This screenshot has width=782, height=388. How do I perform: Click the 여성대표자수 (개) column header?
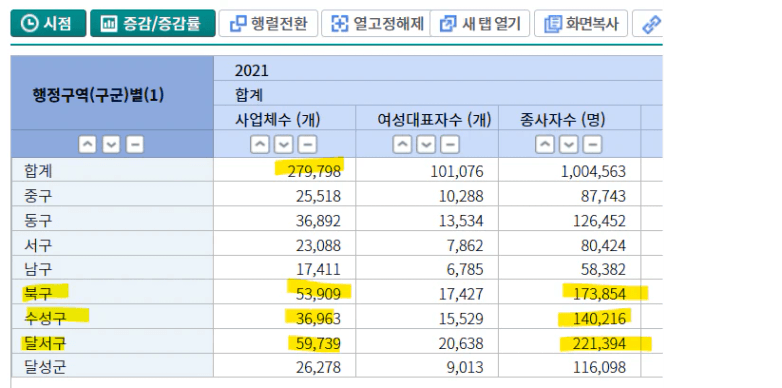[434, 119]
